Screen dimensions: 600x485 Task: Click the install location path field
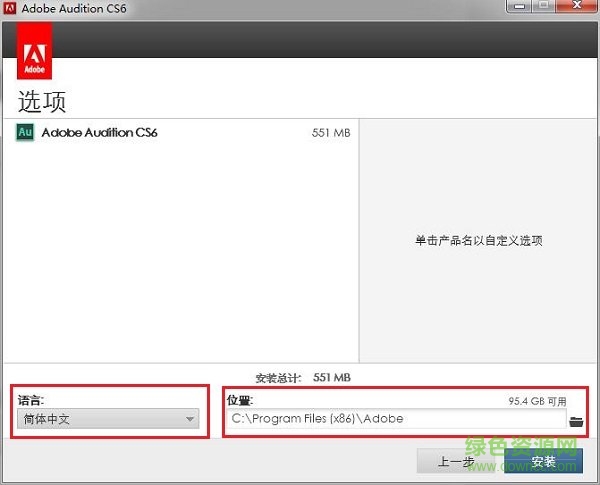click(396, 418)
